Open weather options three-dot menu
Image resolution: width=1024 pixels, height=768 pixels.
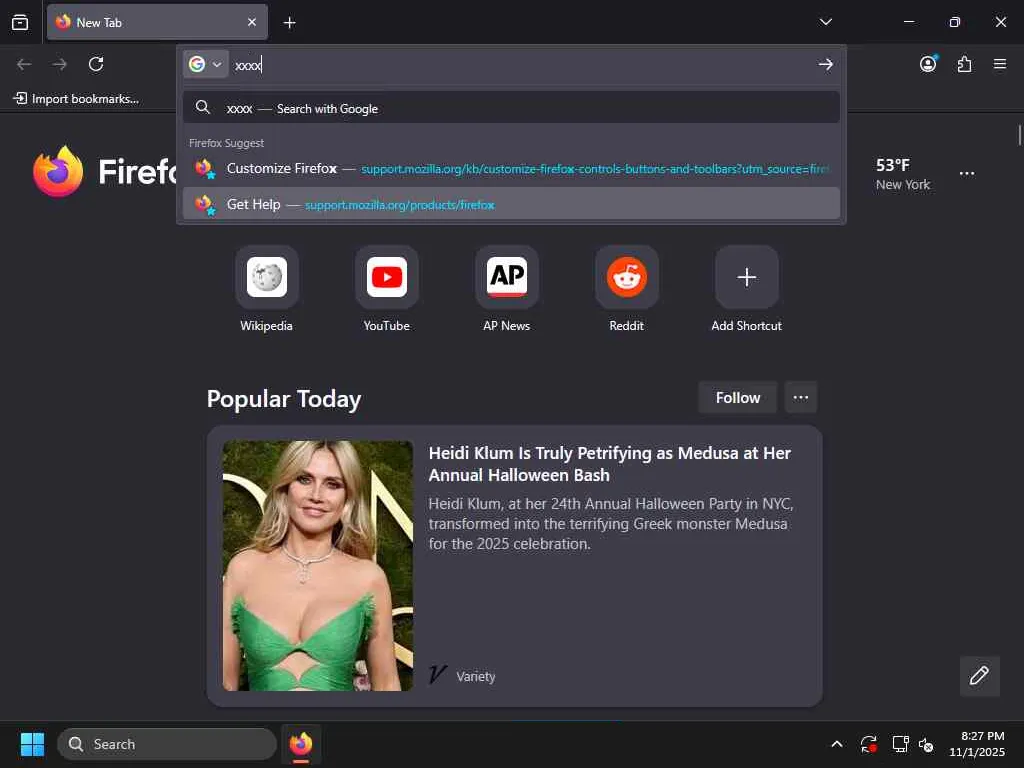point(967,174)
